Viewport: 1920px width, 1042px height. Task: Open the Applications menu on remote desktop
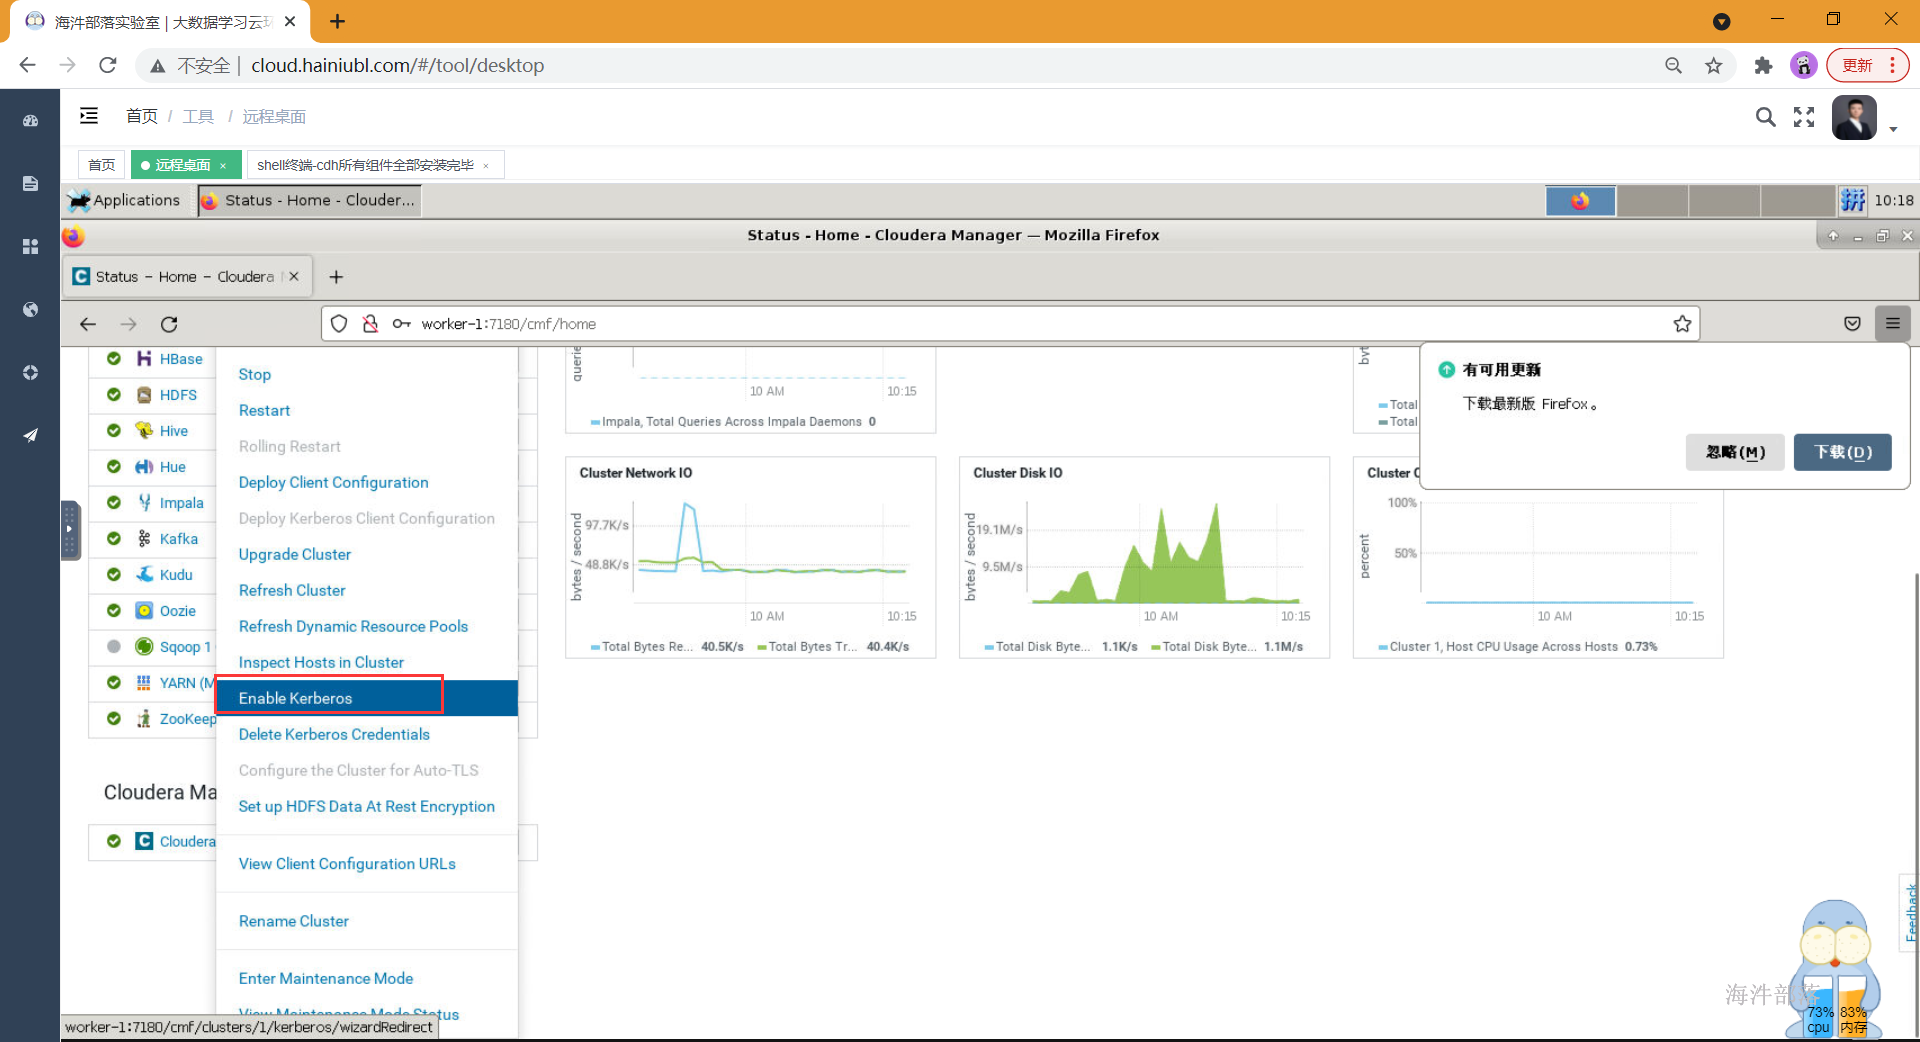coord(124,200)
